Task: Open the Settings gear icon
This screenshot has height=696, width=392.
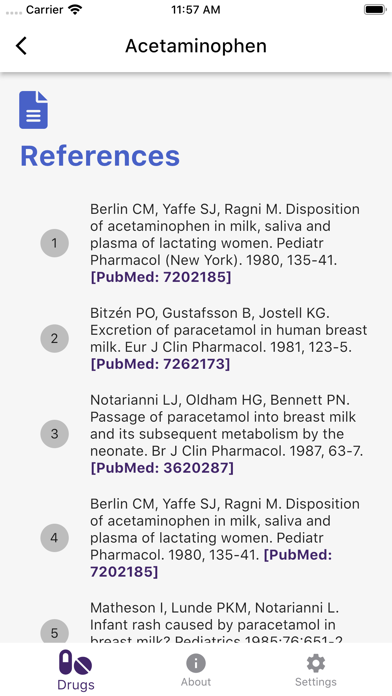Action: [316, 663]
